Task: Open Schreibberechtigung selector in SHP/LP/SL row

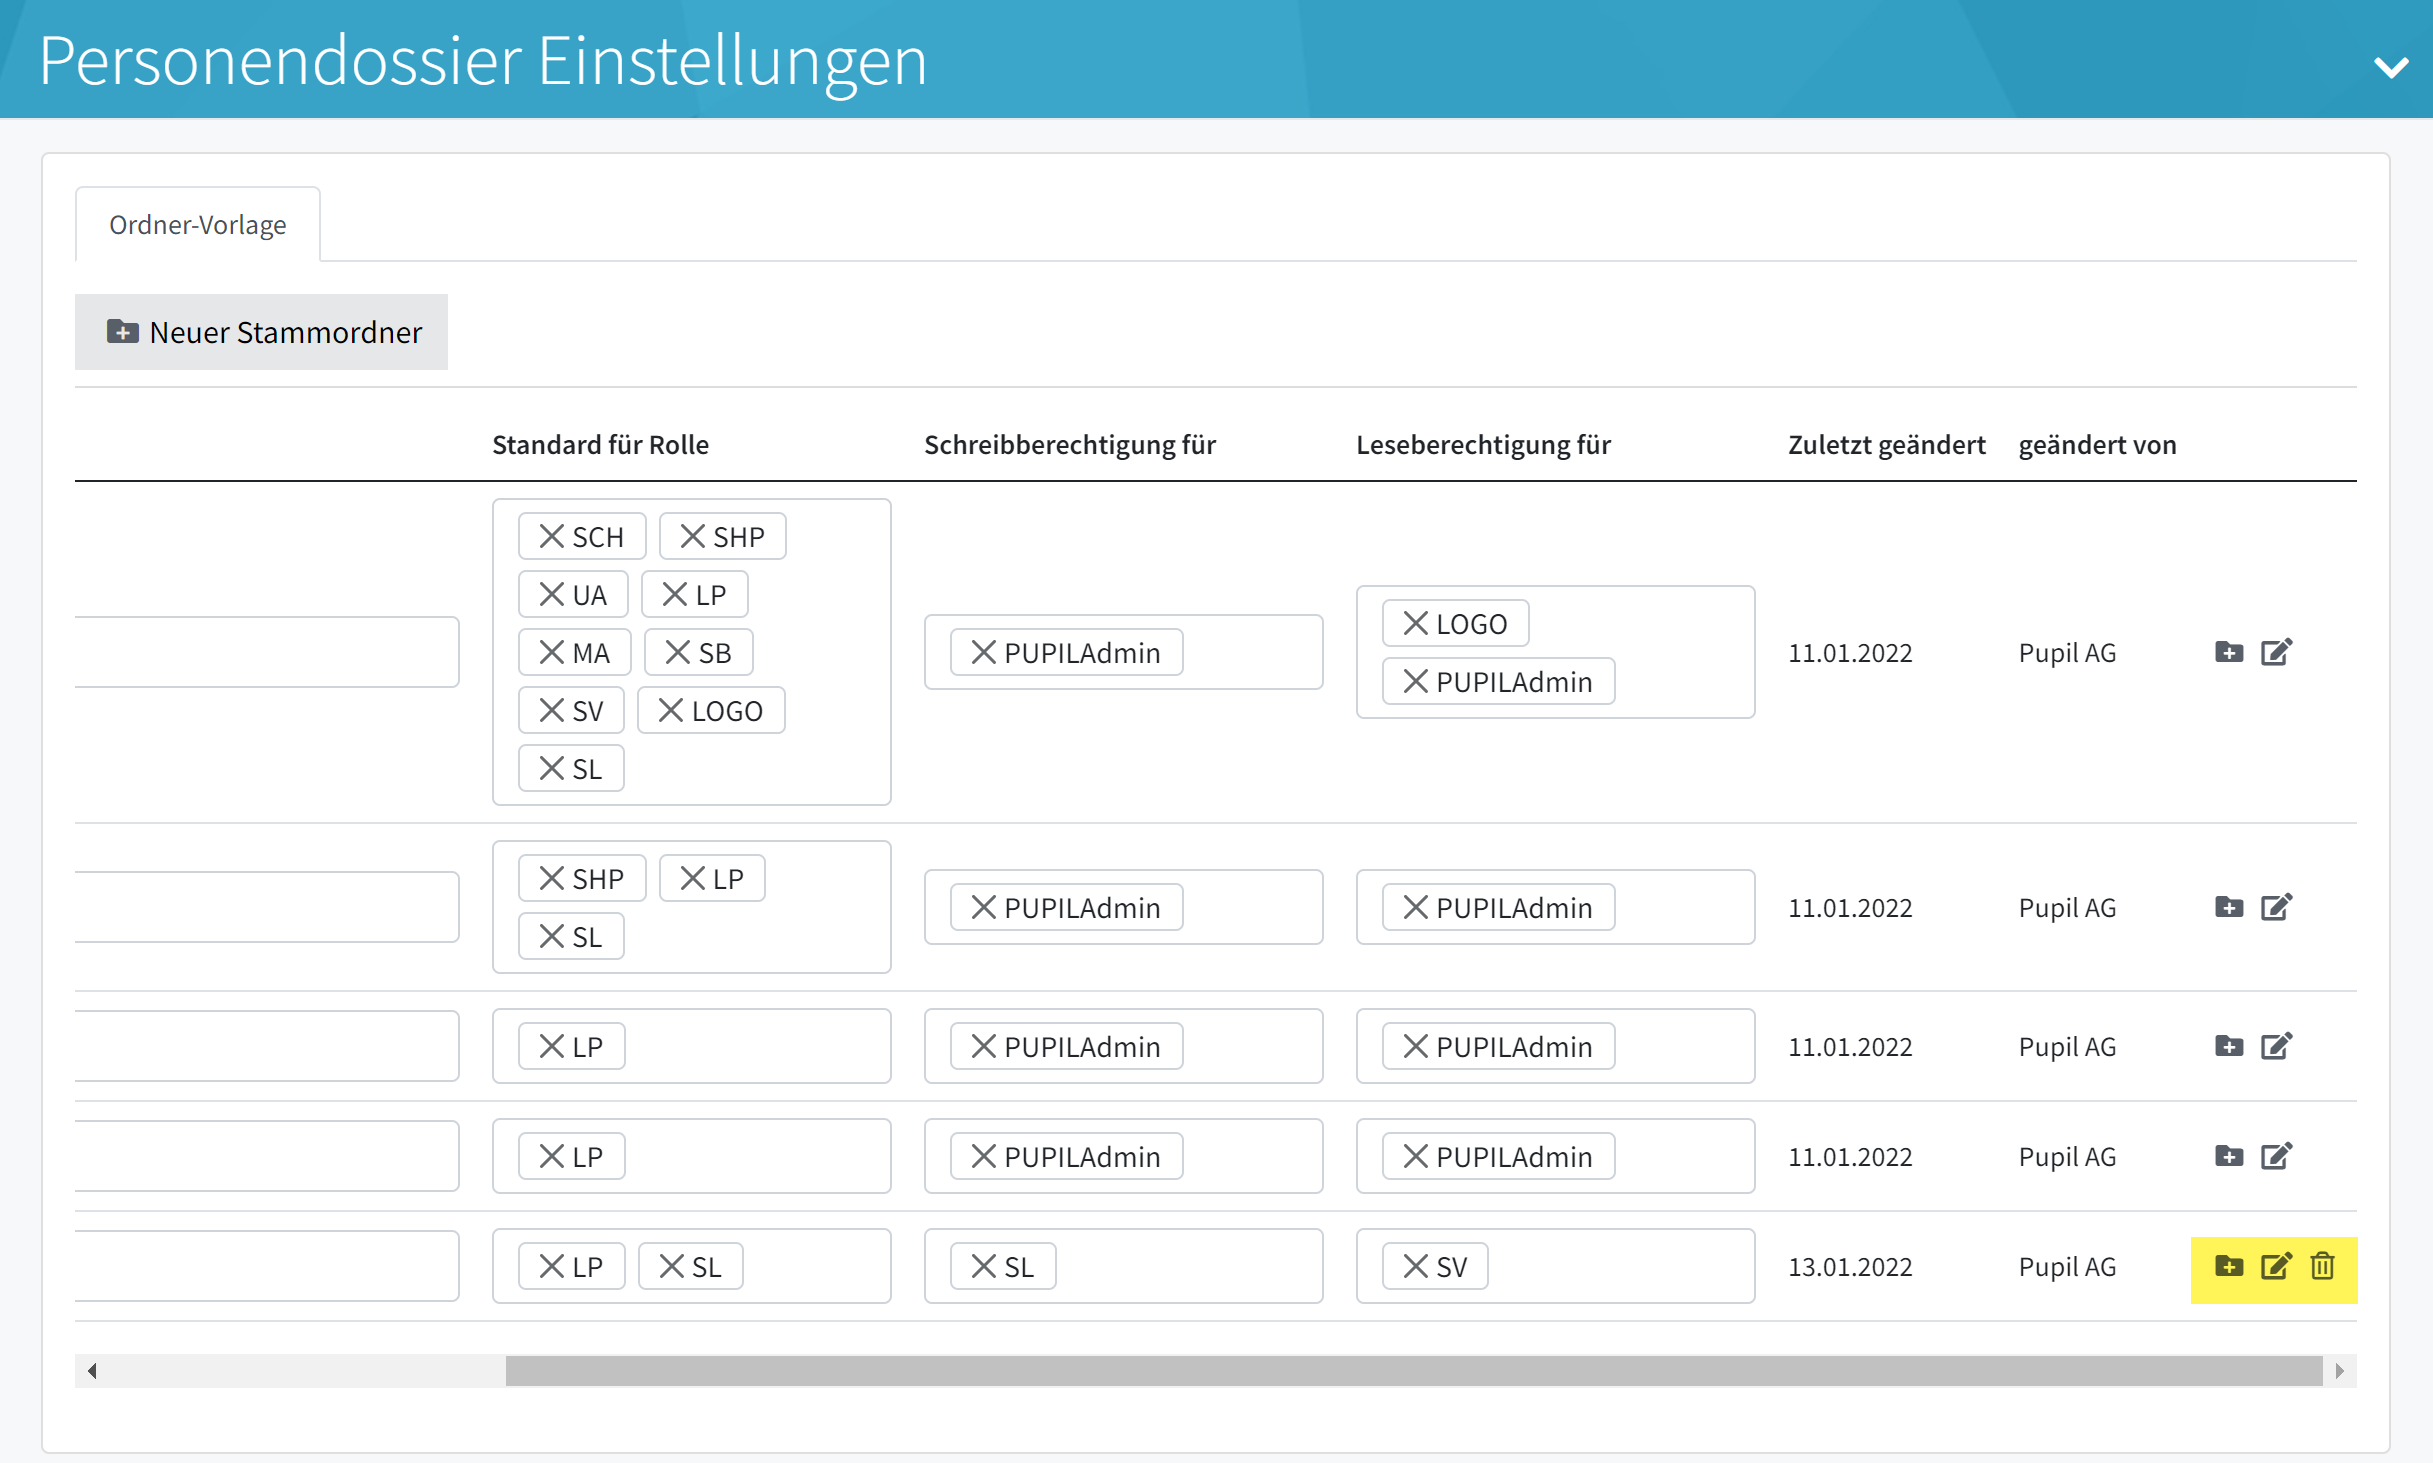Action: coord(1123,907)
